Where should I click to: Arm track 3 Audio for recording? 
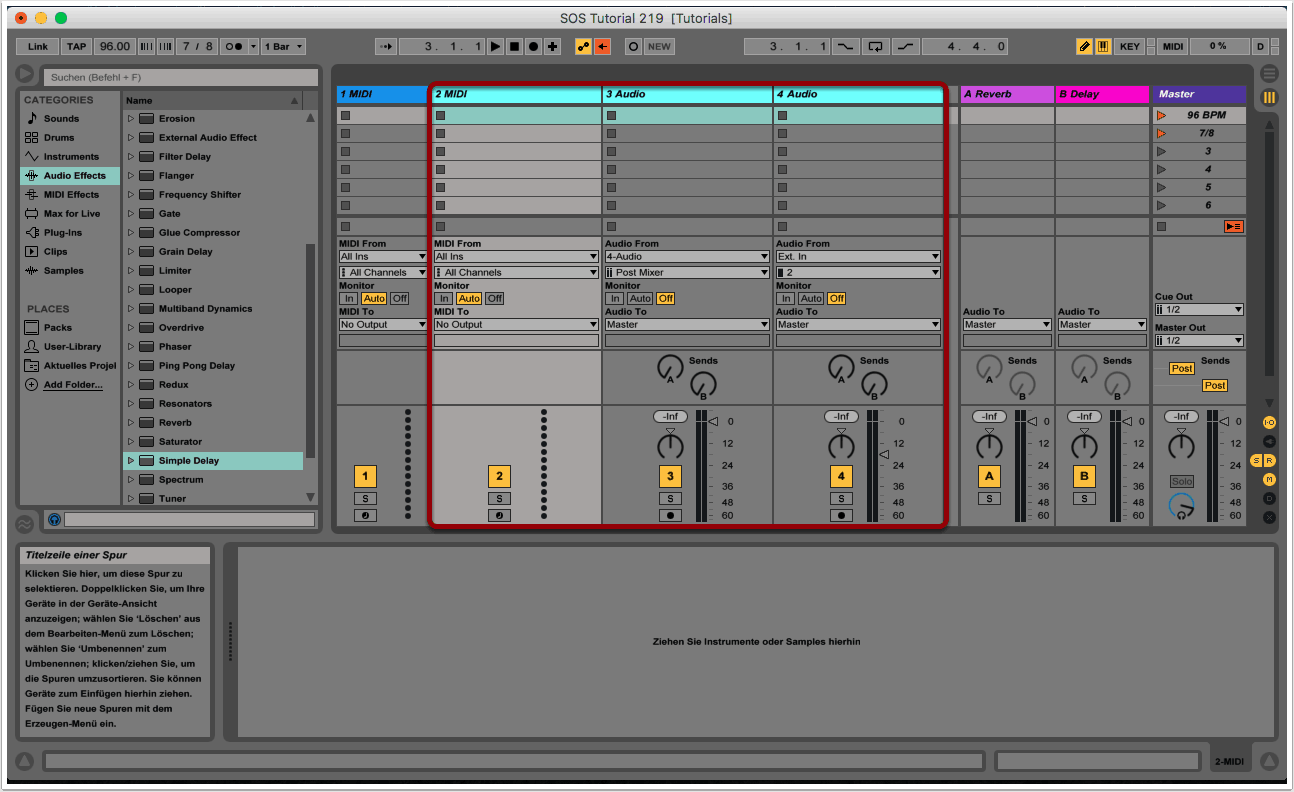(670, 516)
